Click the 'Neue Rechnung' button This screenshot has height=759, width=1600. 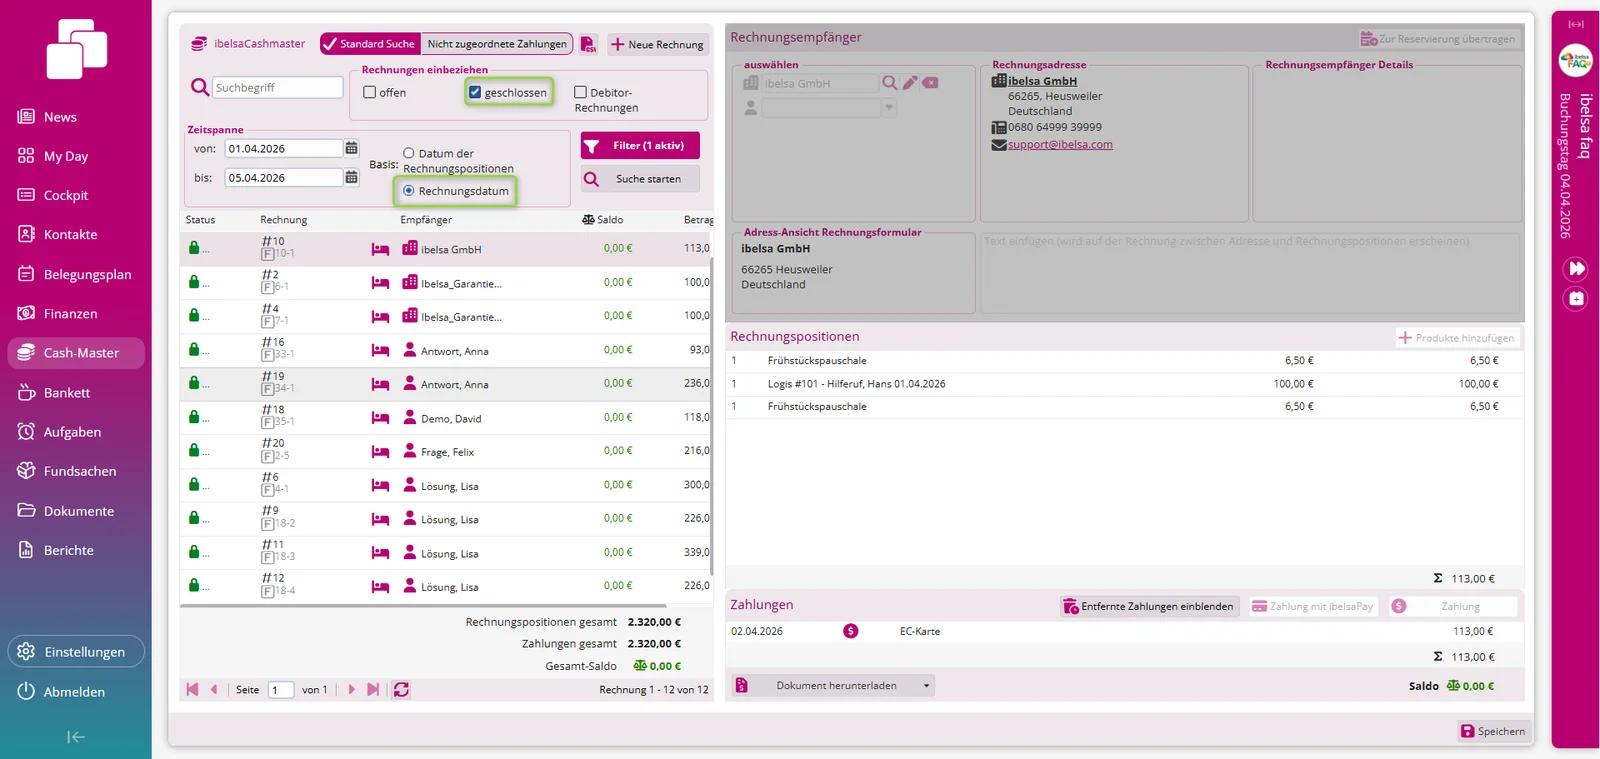[x=657, y=44]
